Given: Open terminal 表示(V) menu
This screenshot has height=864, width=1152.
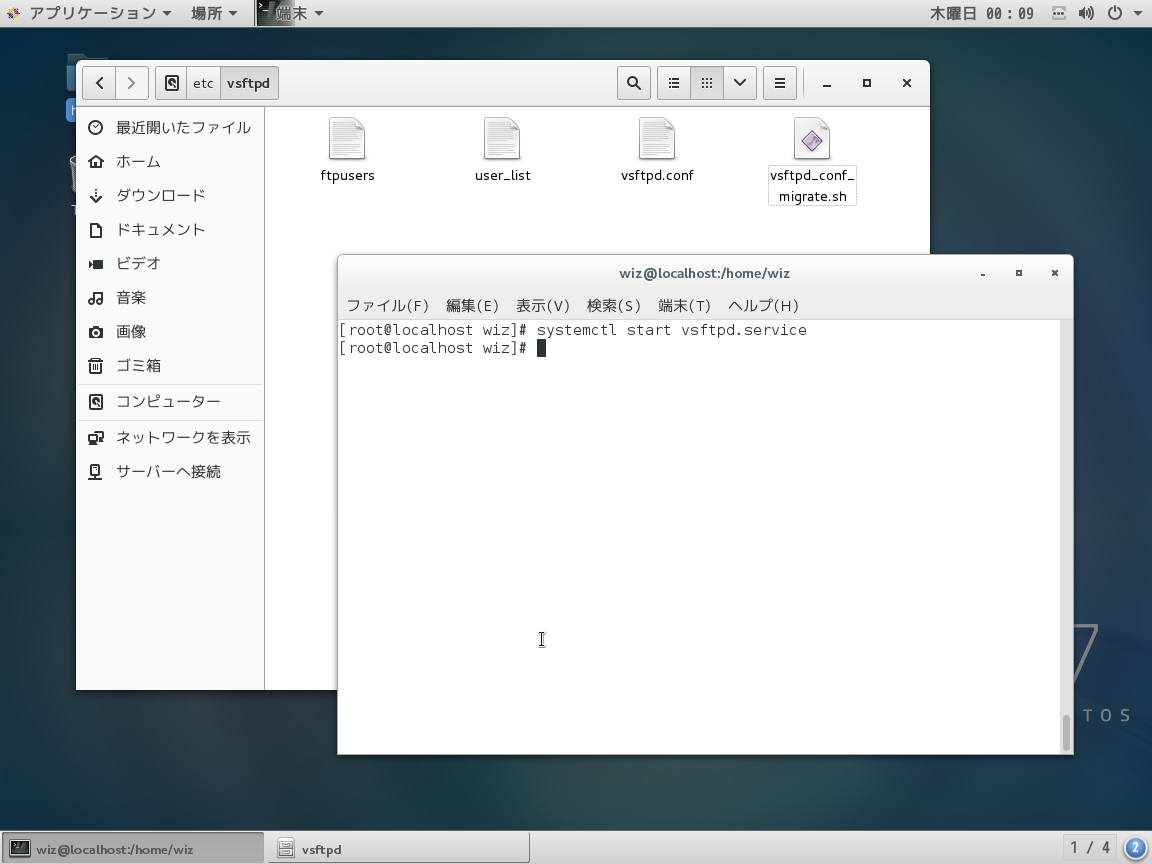Looking at the screenshot, I should tap(542, 306).
